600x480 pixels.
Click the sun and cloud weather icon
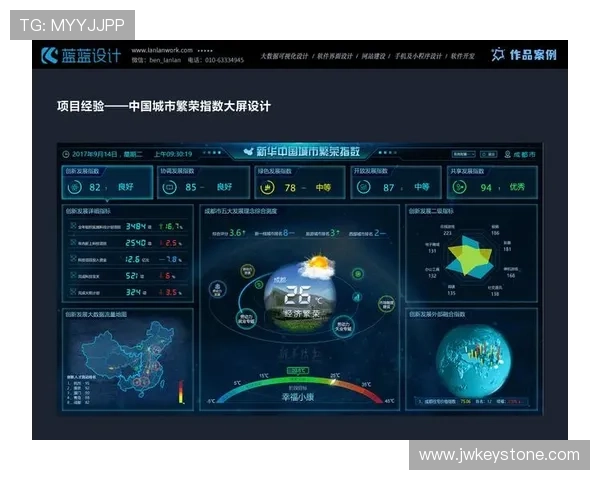coord(317,267)
